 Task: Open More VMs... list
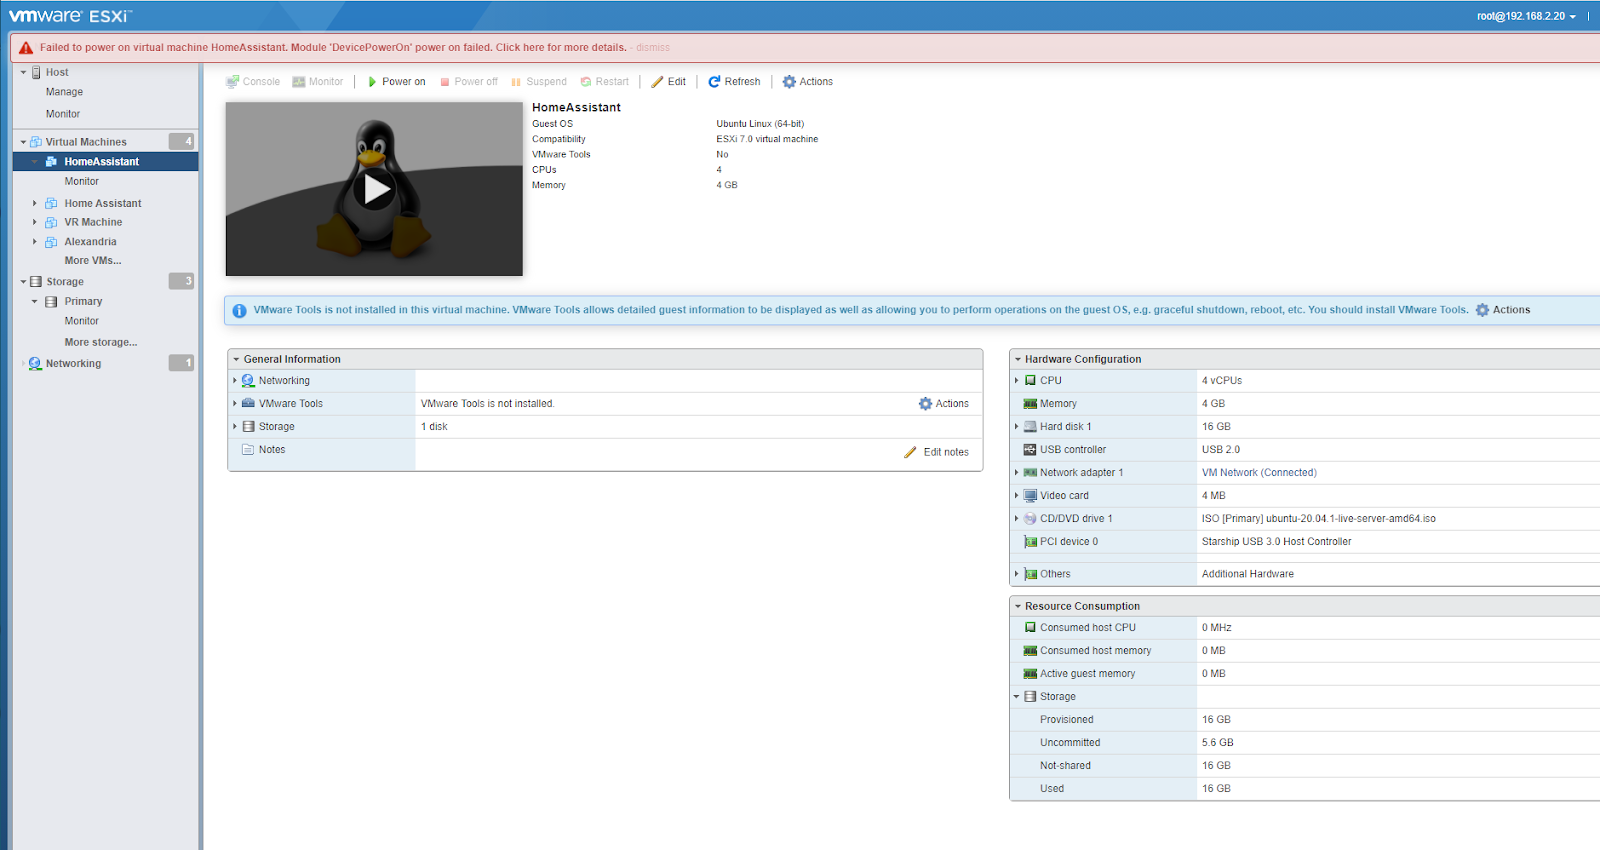point(93,261)
